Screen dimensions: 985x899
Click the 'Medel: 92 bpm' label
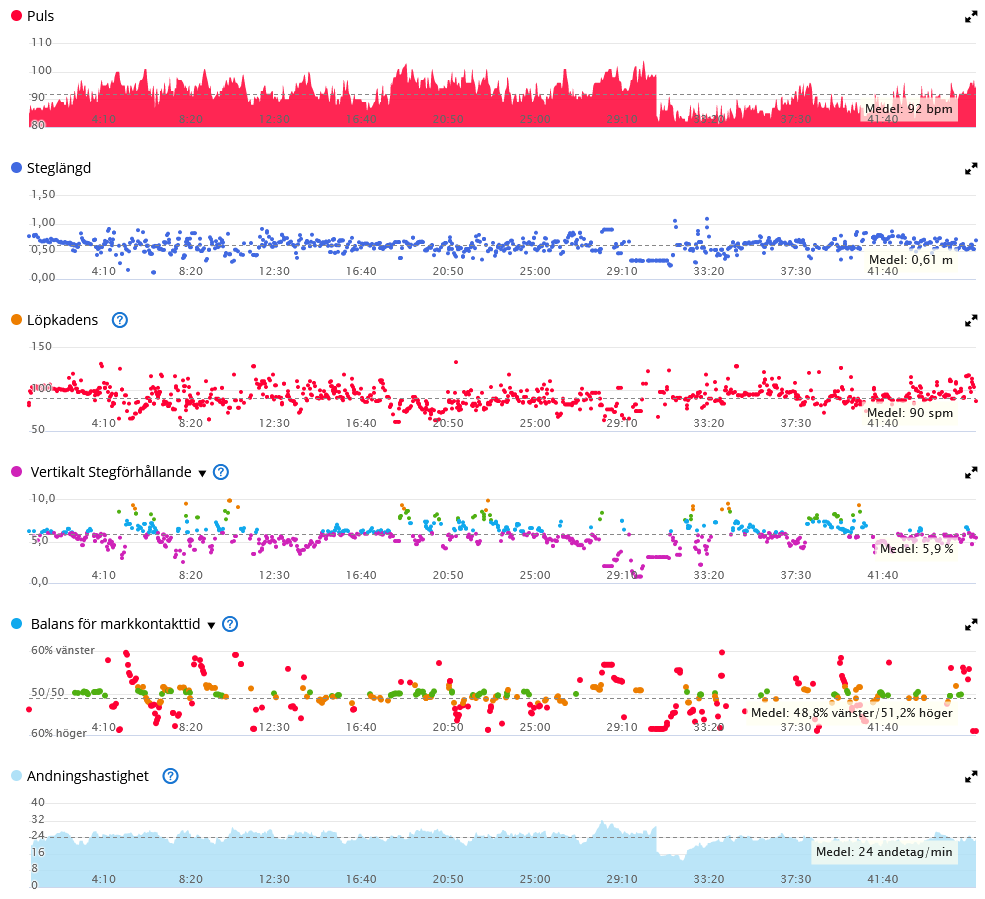(908, 109)
